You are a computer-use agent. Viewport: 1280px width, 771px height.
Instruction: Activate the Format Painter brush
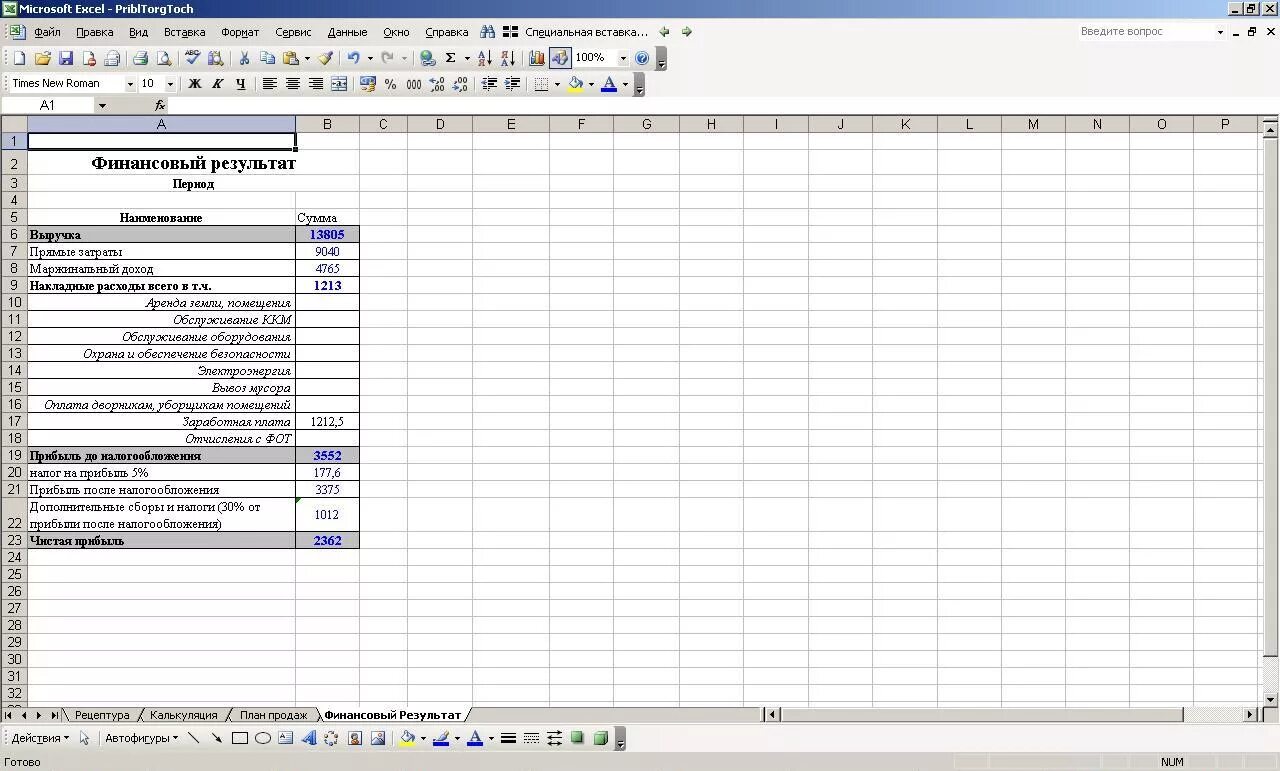tap(325, 58)
